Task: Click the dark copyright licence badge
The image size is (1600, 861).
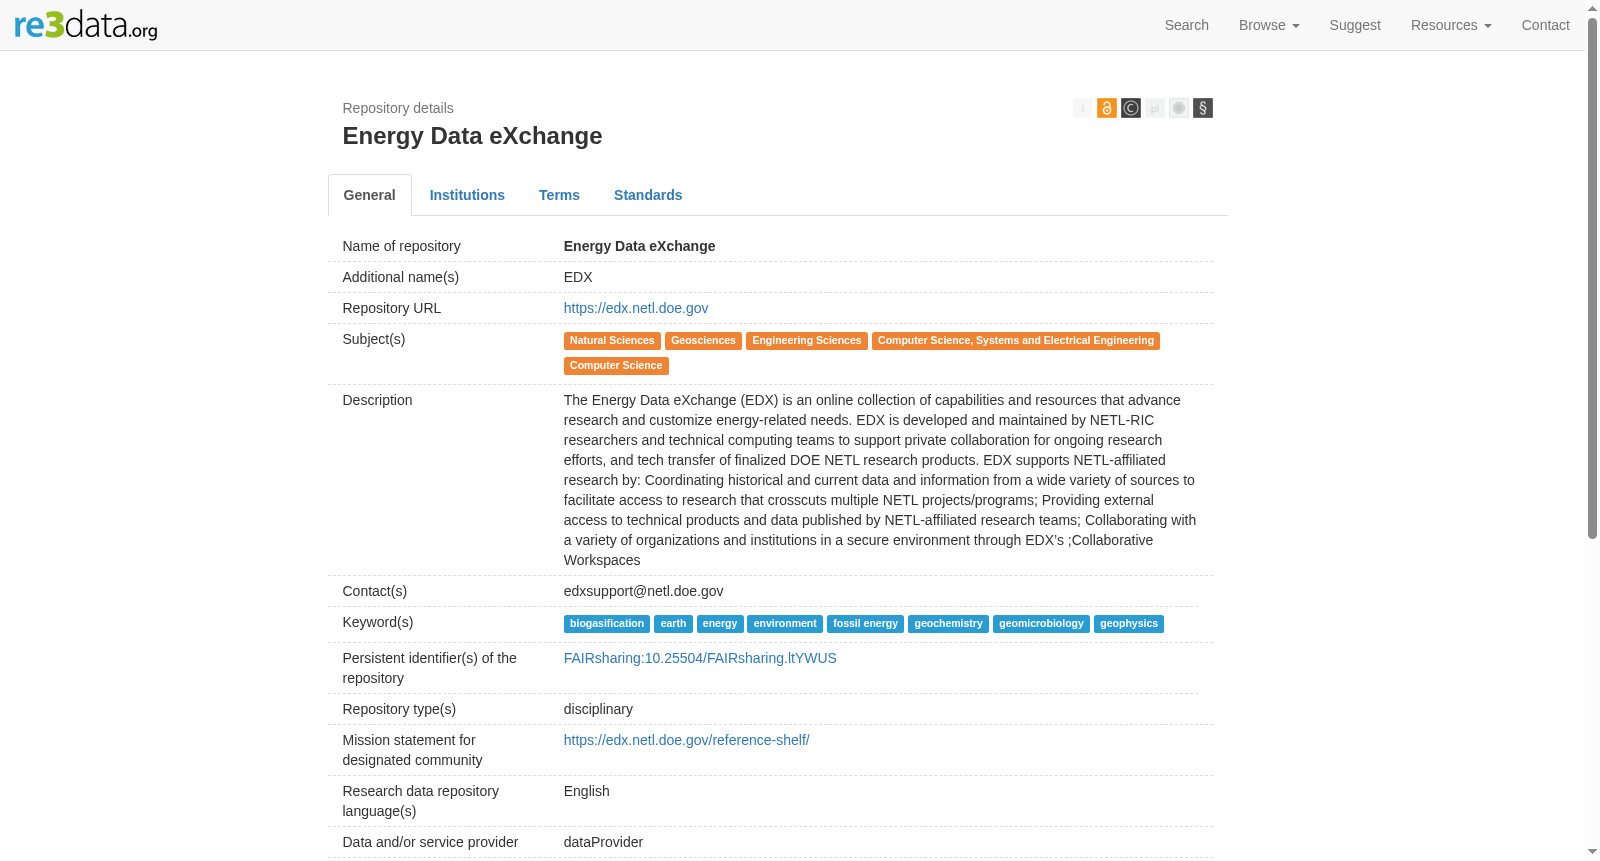Action: pos(1131,108)
